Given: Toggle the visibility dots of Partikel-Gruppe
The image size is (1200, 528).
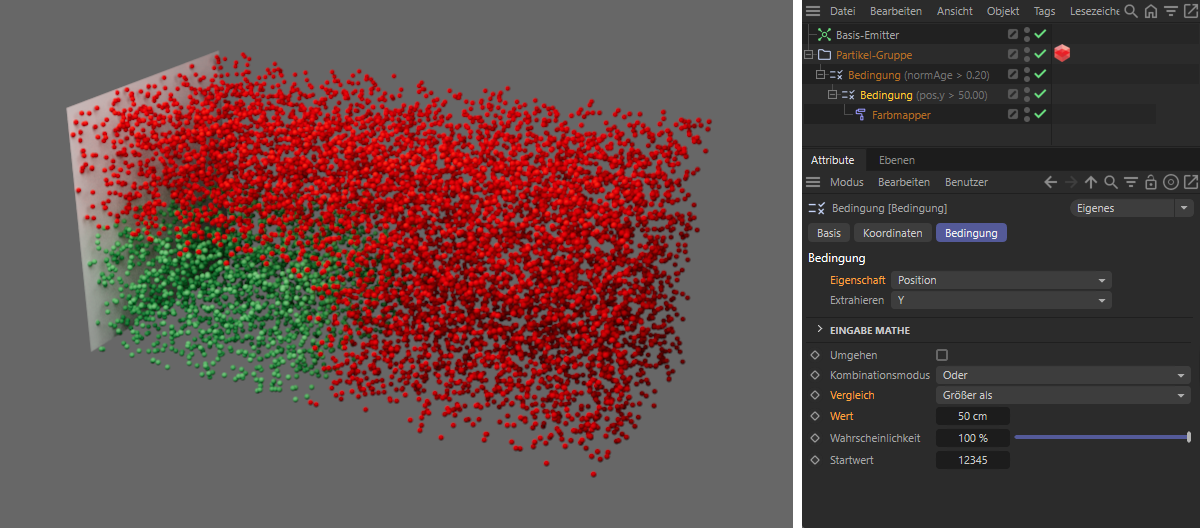Looking at the screenshot, I should (x=1027, y=55).
